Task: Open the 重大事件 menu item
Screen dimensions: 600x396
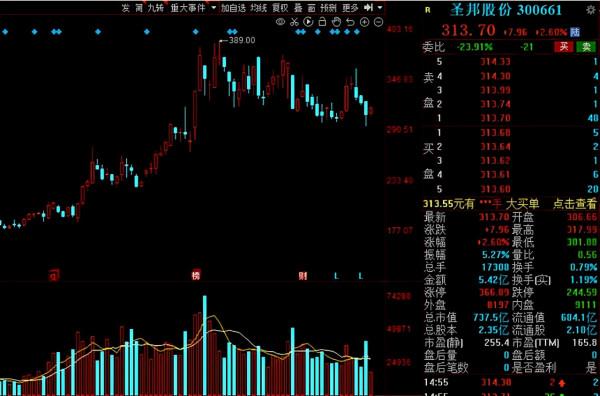Action: point(188,8)
